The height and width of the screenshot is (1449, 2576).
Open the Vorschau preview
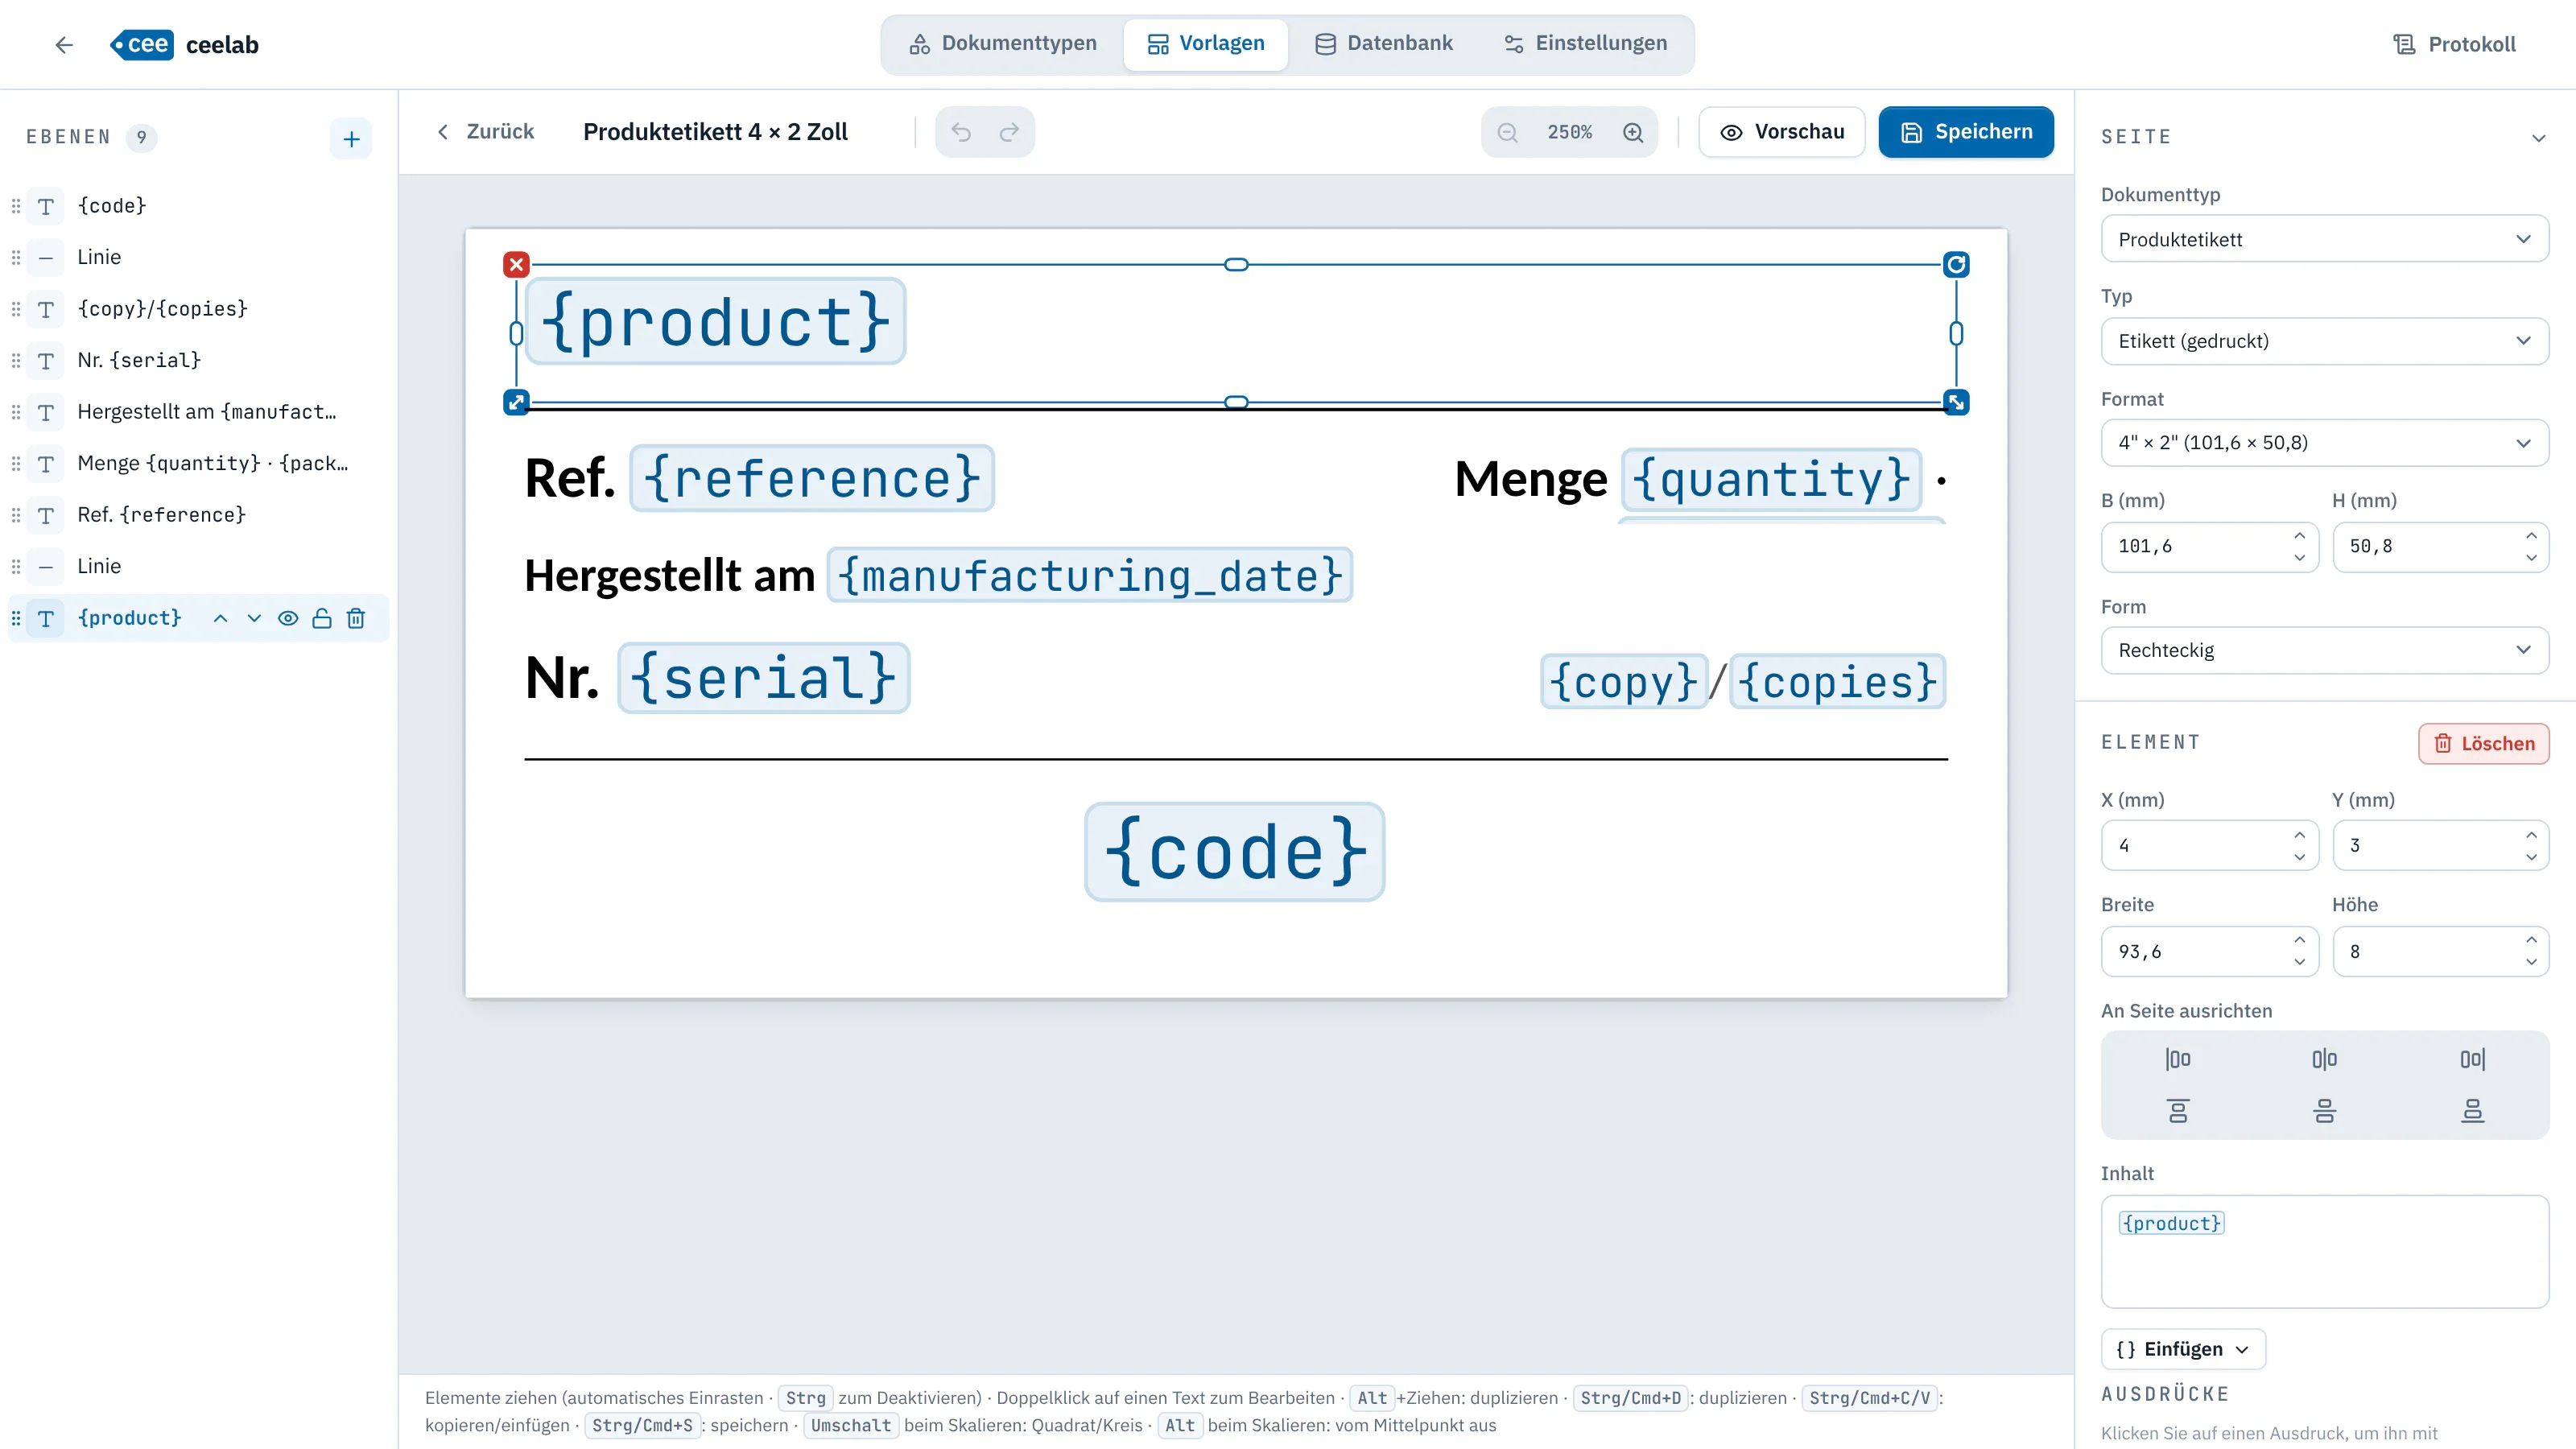tap(1782, 132)
